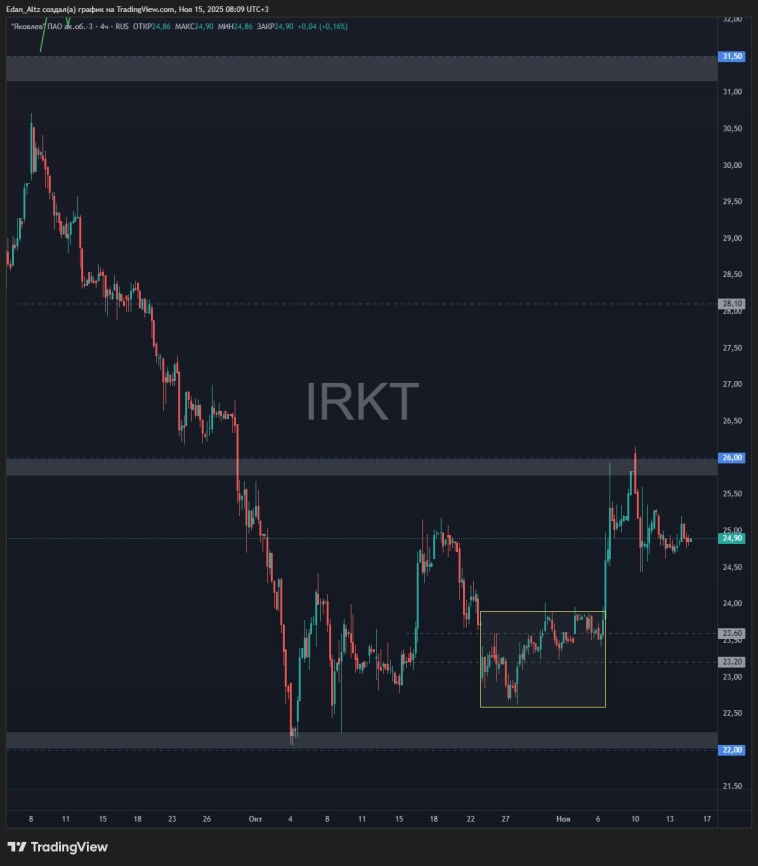Click the Ноя month label on the time axis

tap(563, 819)
